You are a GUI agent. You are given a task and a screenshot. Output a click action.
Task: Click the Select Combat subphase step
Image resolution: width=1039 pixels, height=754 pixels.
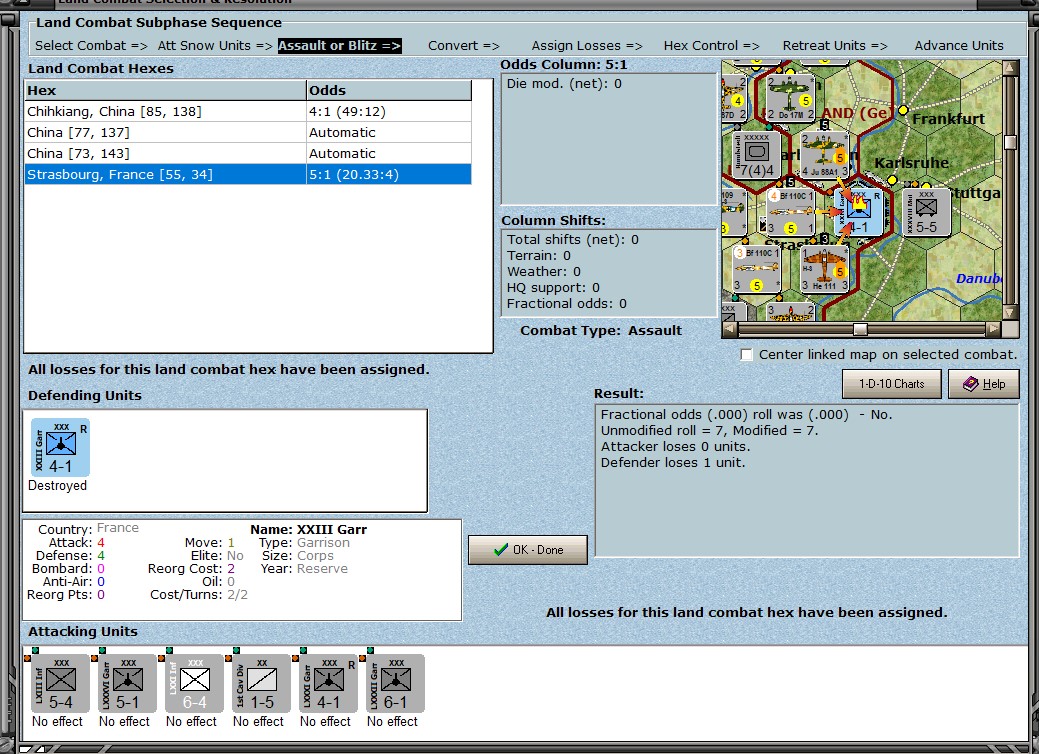[x=91, y=46]
